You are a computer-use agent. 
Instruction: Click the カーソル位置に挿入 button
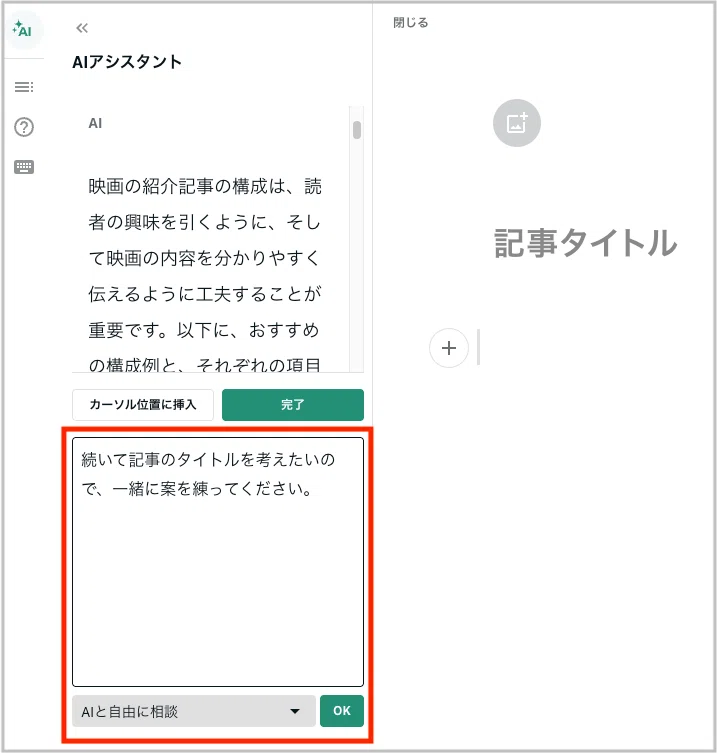(x=143, y=405)
